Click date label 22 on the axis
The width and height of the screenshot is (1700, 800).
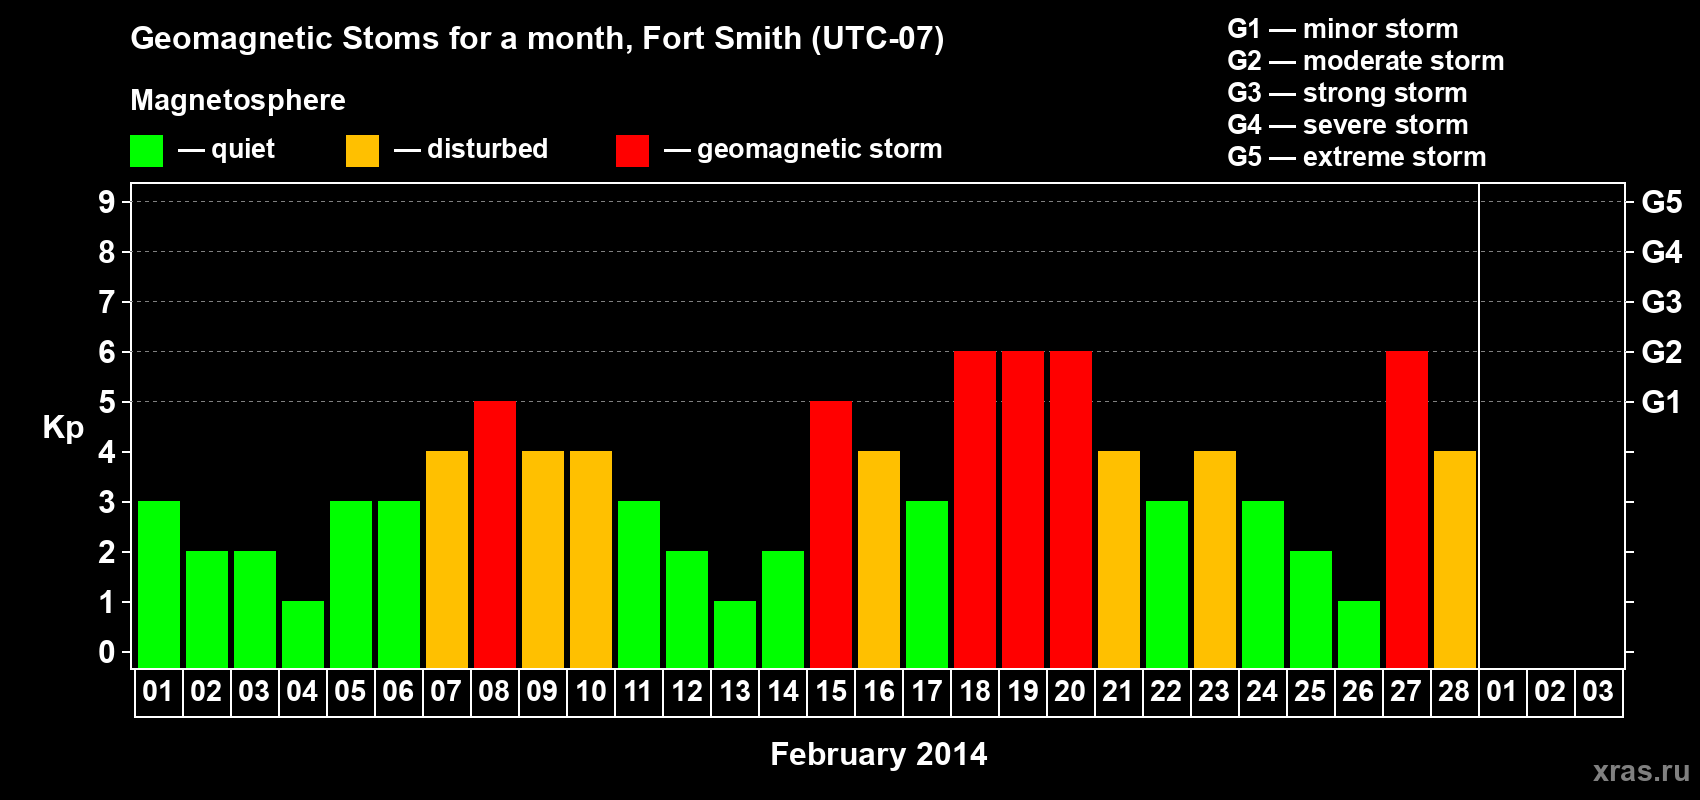[x=1166, y=692]
